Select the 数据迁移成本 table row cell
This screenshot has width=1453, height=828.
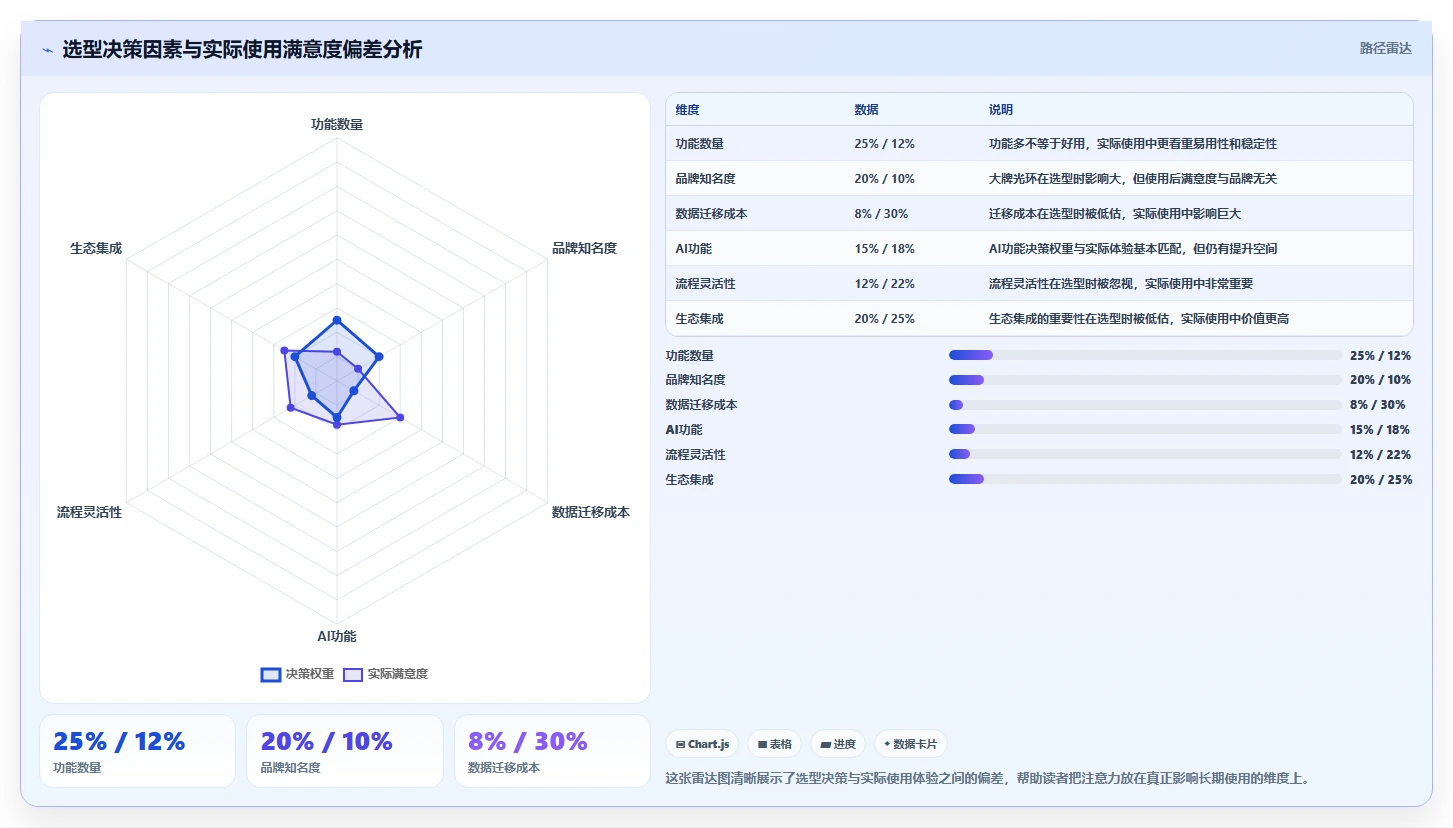tap(712, 214)
